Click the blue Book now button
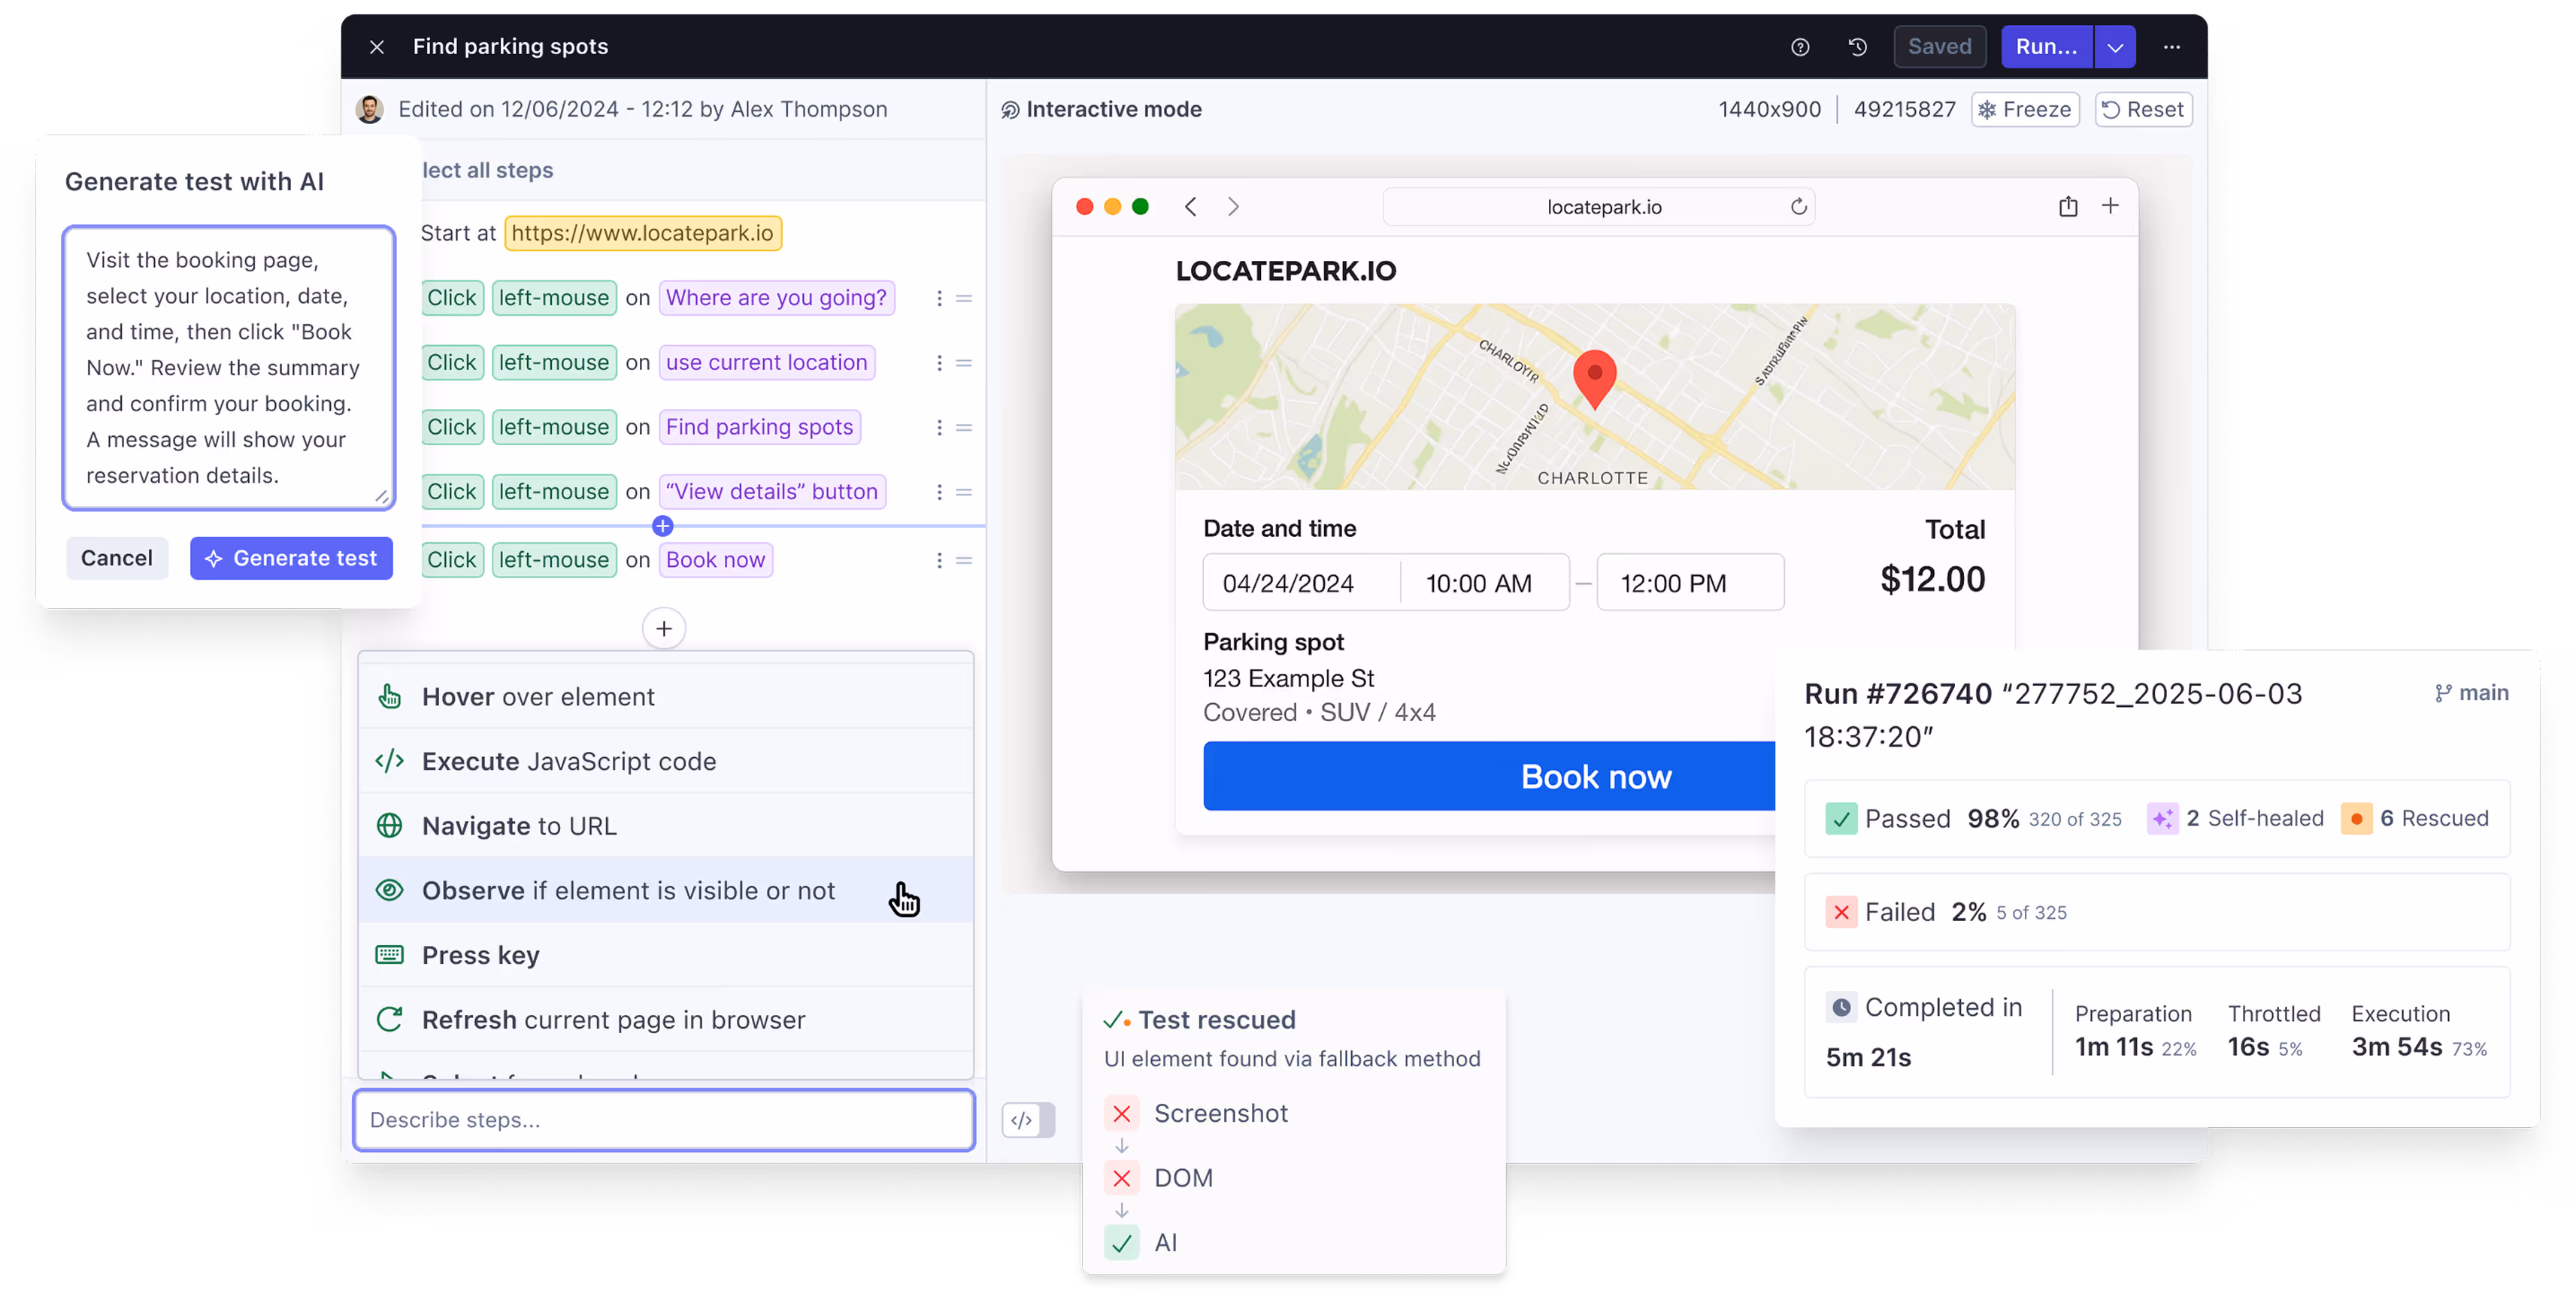This screenshot has height=1291, width=2576. point(1490,776)
